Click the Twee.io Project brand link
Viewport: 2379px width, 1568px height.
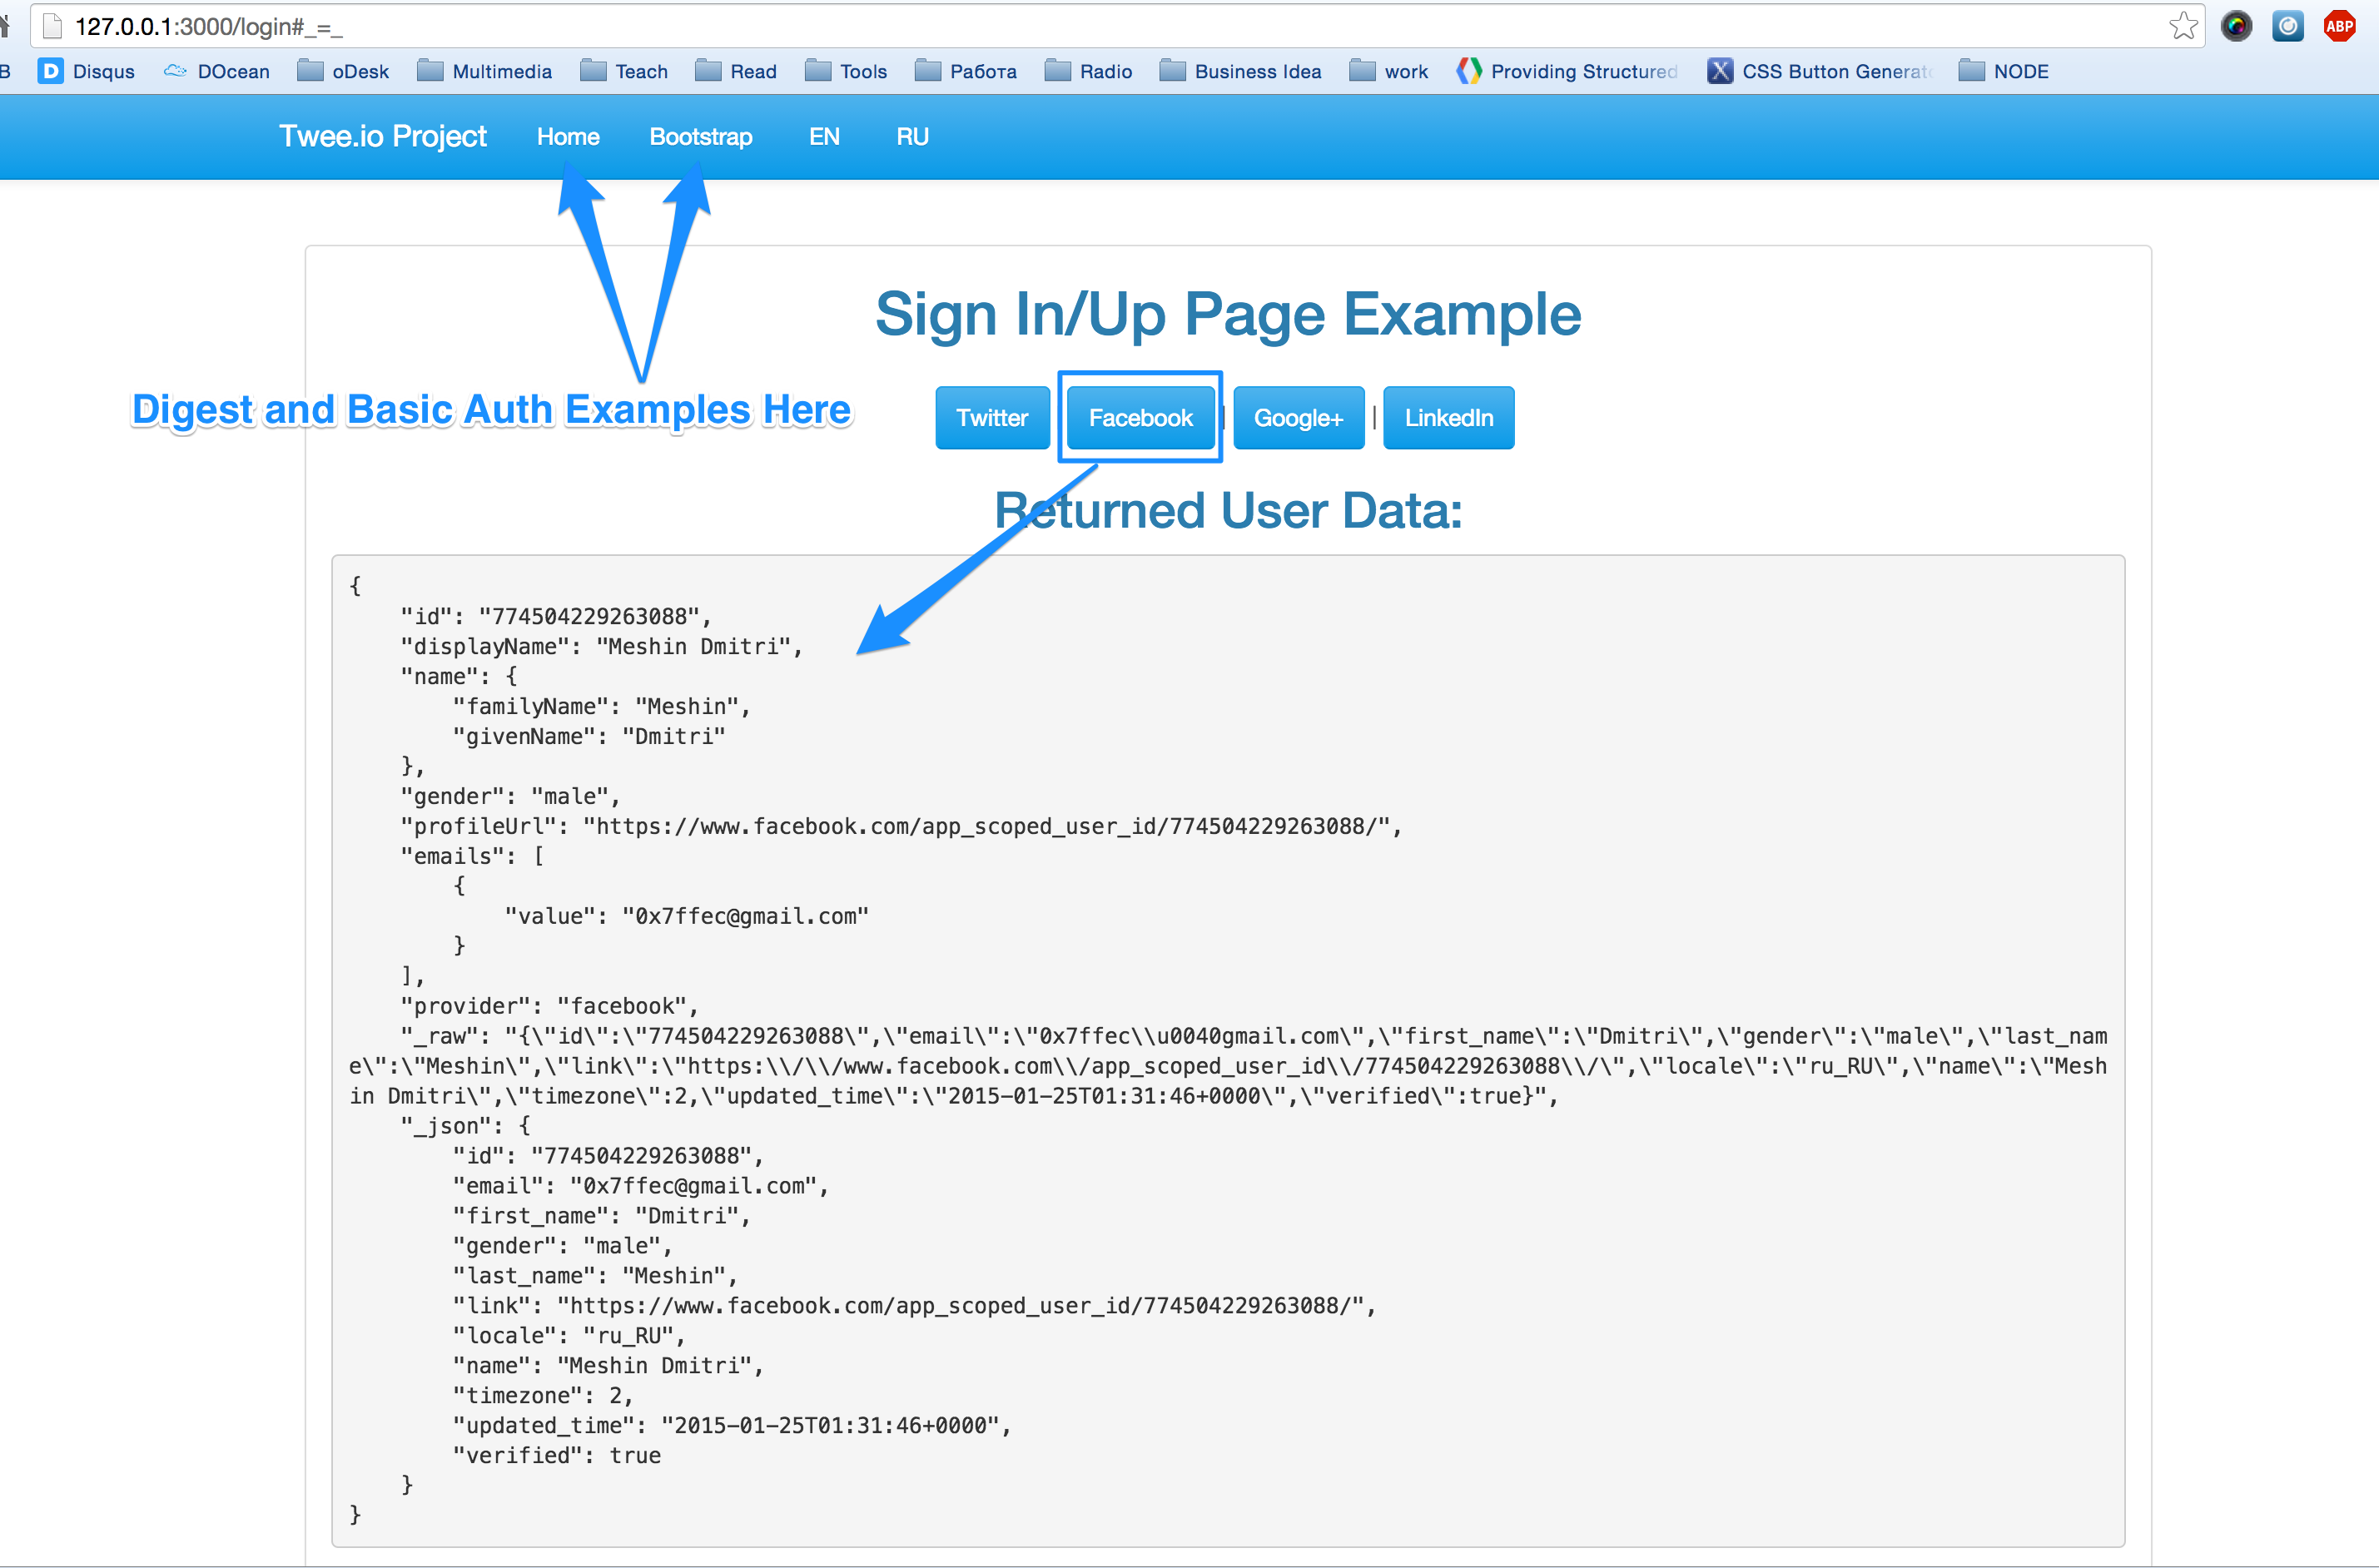tap(383, 136)
